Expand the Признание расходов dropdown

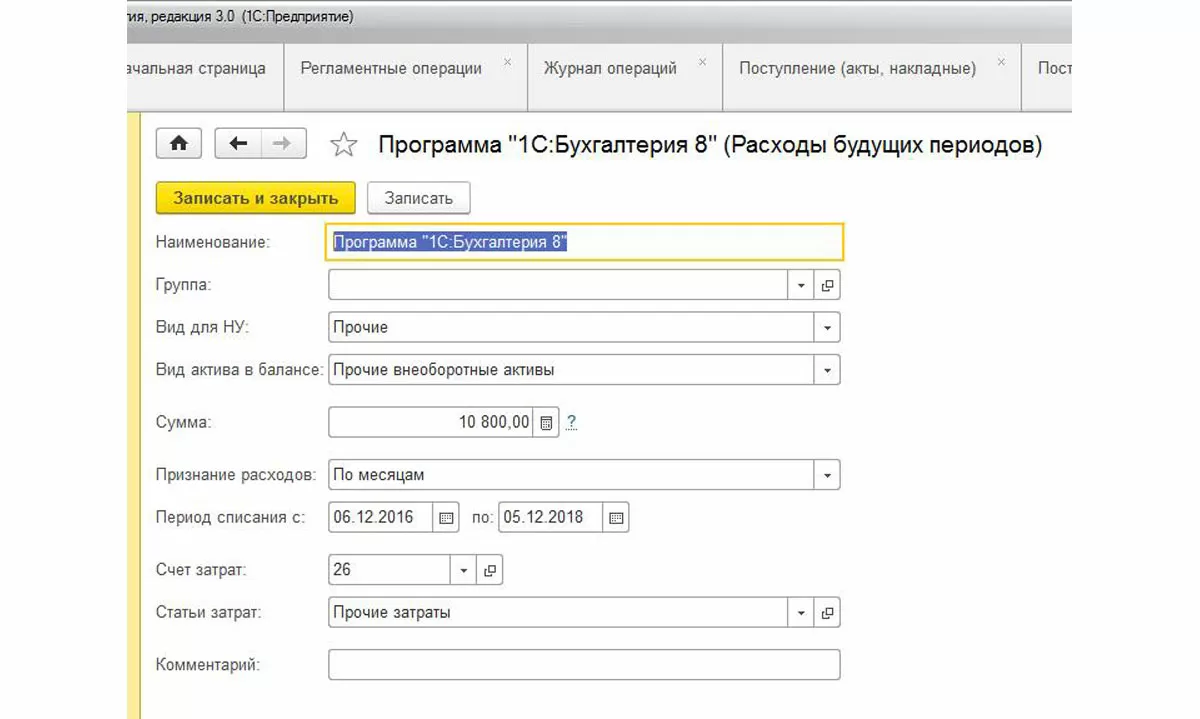click(x=827, y=475)
